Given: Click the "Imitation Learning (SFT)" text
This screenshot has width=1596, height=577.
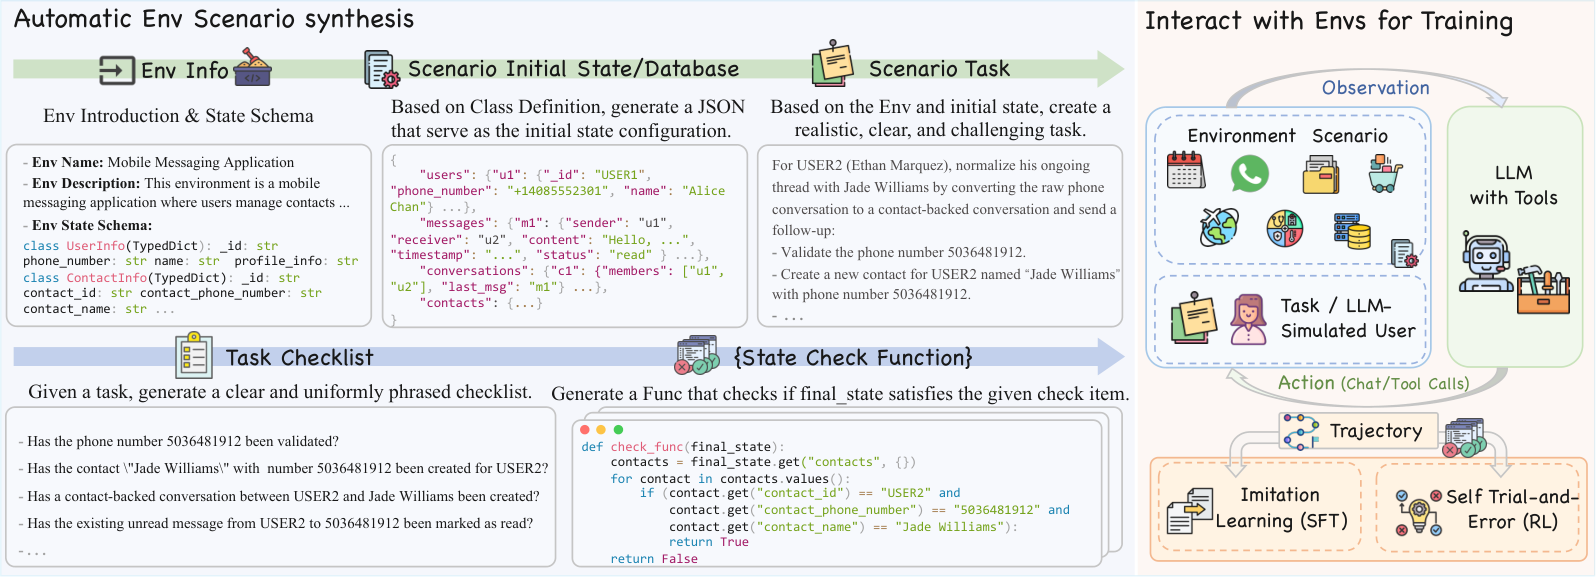Looking at the screenshot, I should [x=1281, y=508].
